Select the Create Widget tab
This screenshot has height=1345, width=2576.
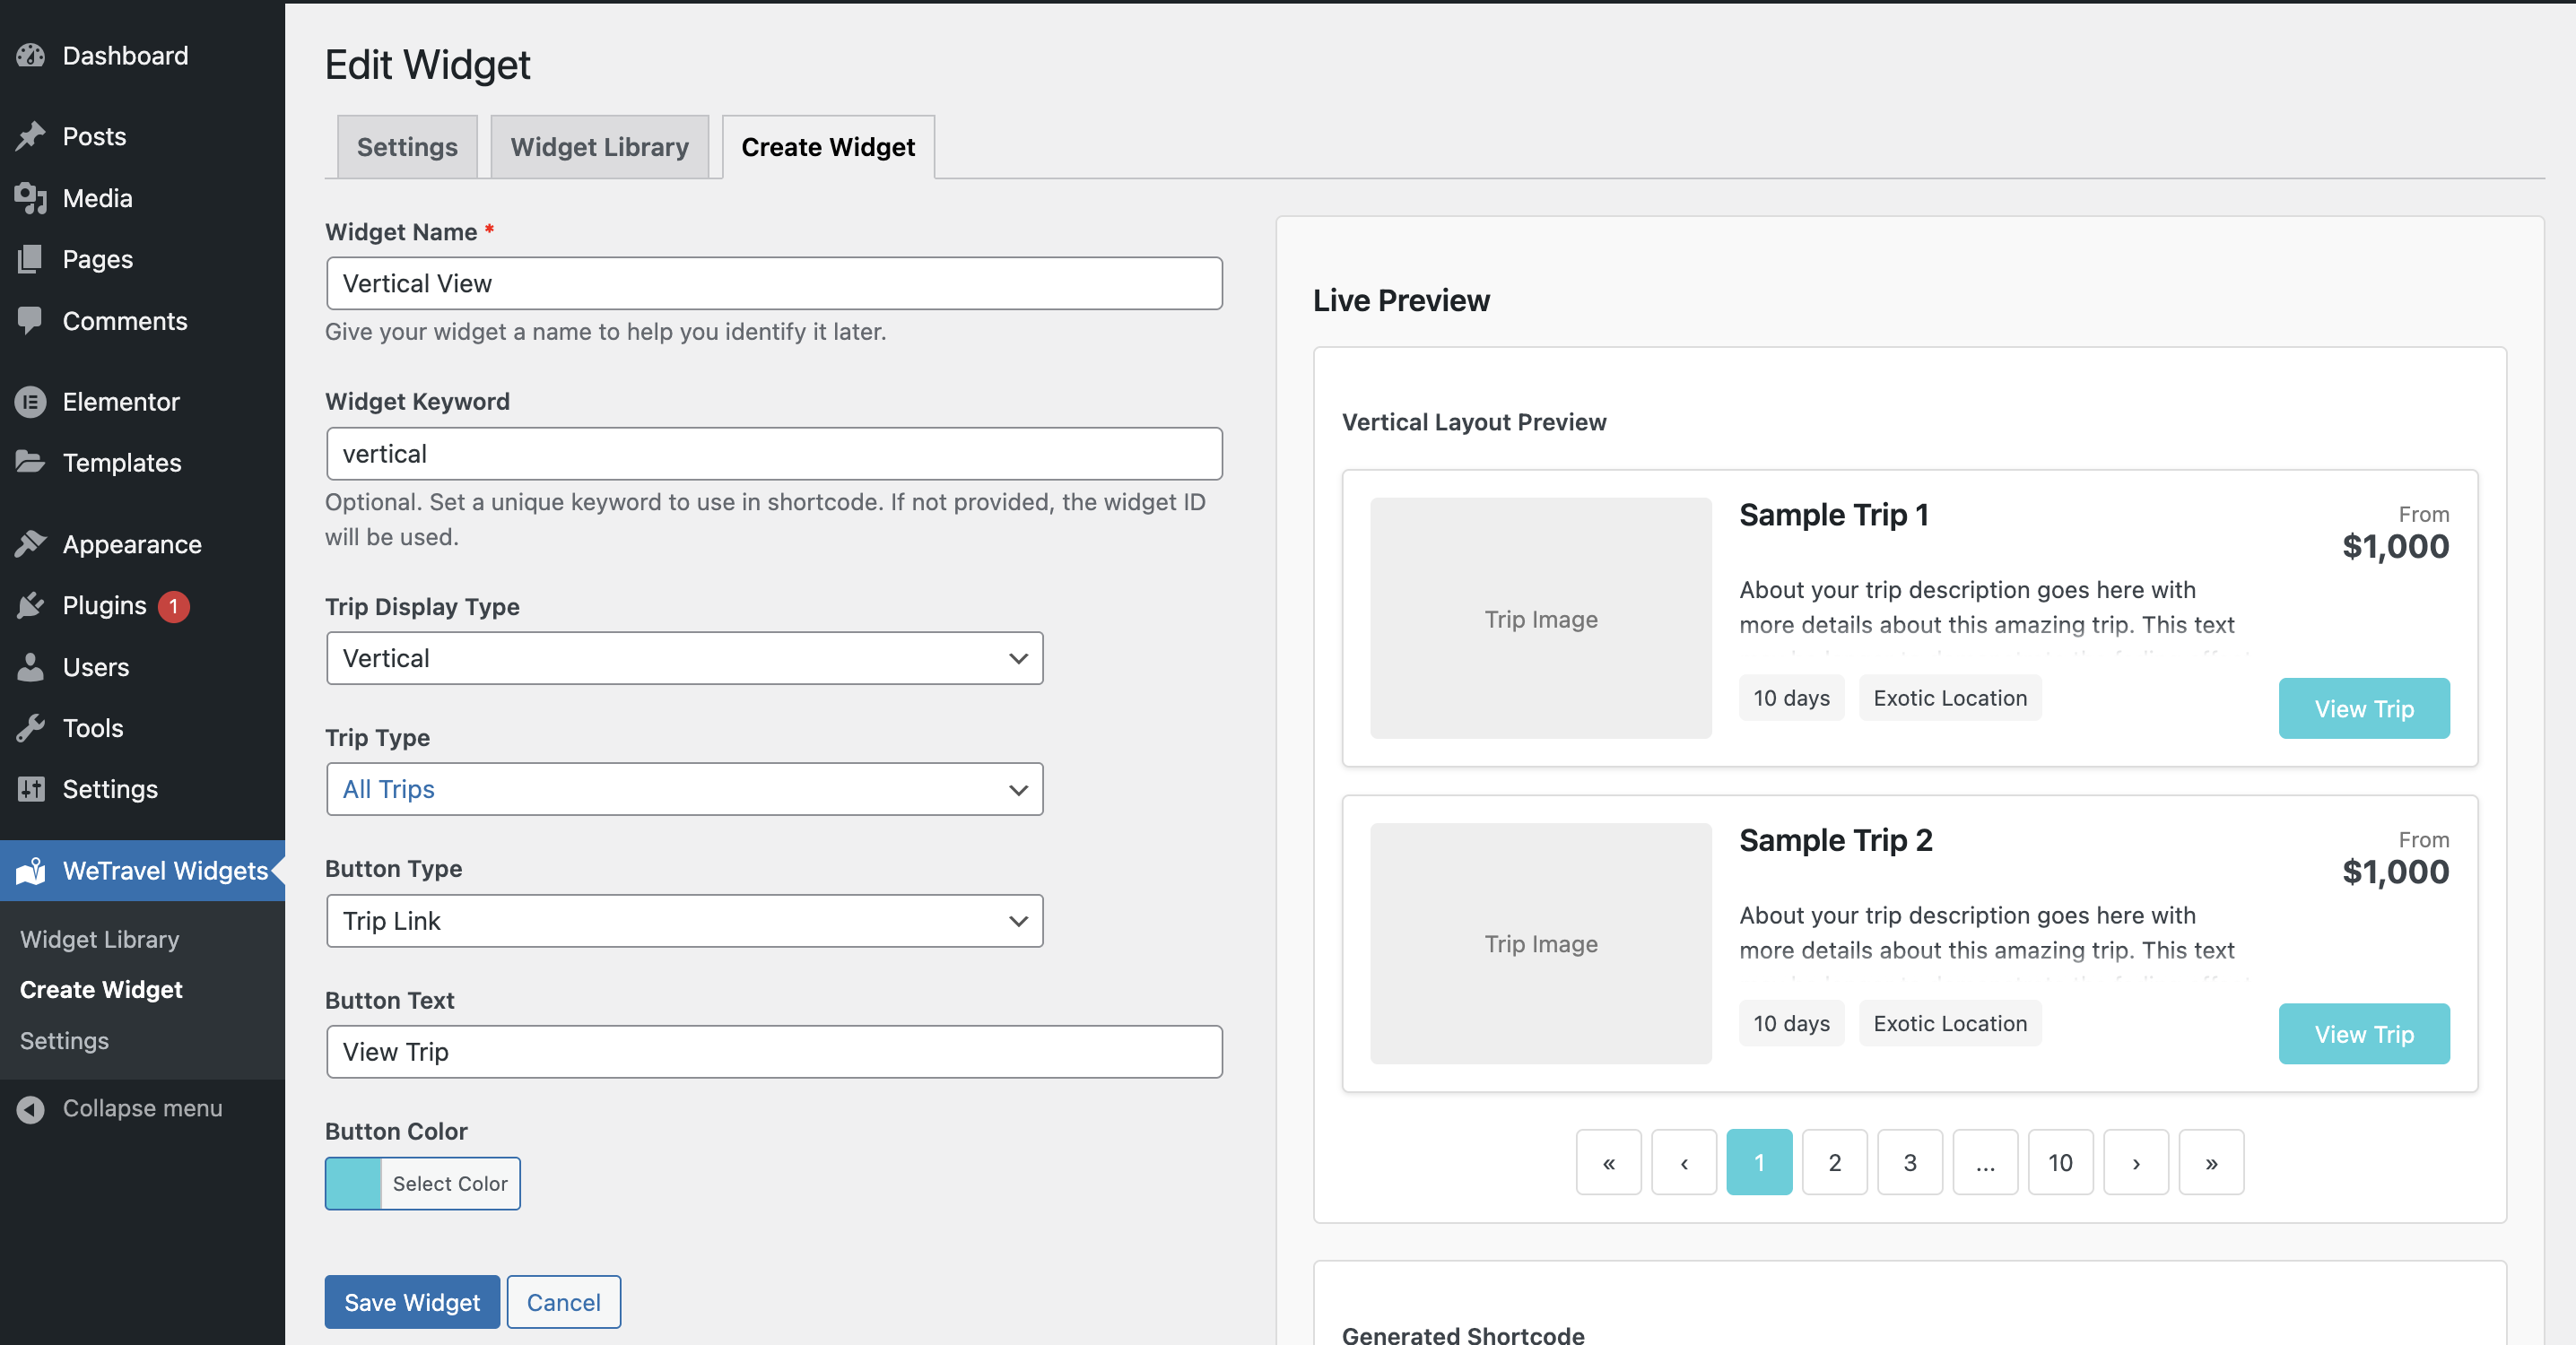(828, 147)
